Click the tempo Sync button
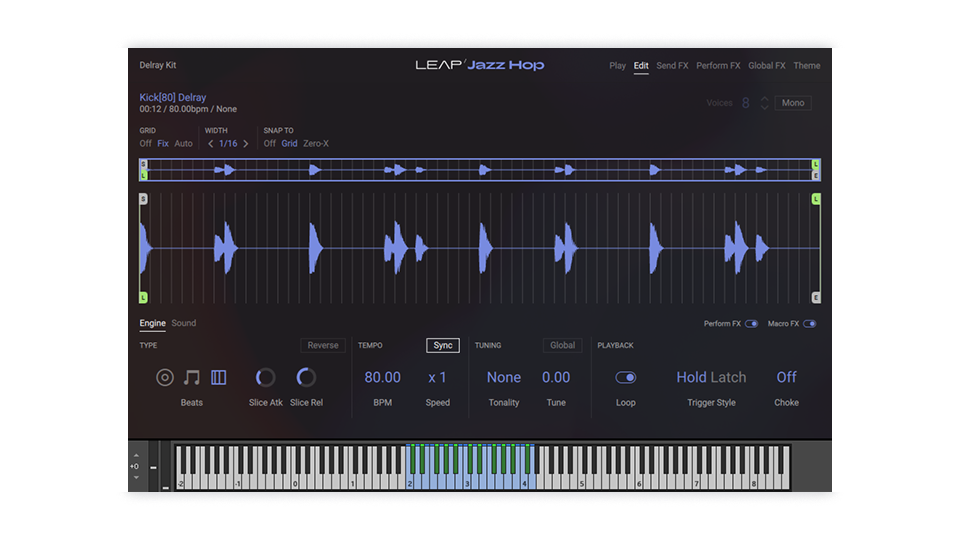Image resolution: width=960 pixels, height=540 pixels. point(443,346)
